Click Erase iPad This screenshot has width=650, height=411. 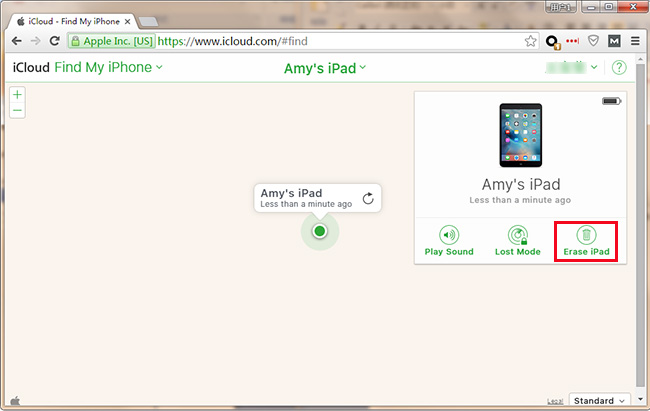[586, 241]
